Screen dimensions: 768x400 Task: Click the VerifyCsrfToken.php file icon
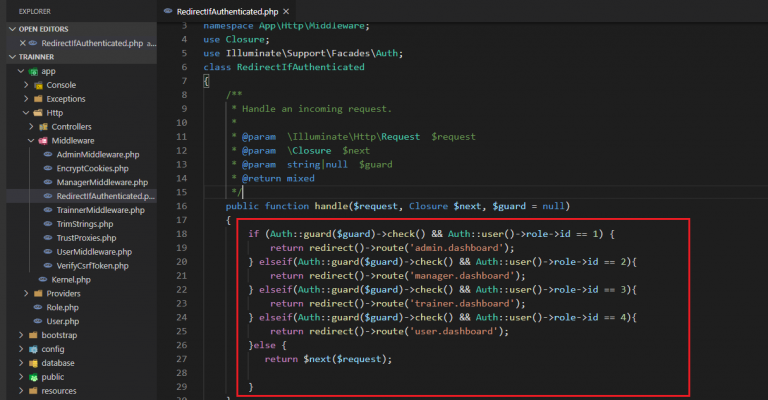(48, 265)
